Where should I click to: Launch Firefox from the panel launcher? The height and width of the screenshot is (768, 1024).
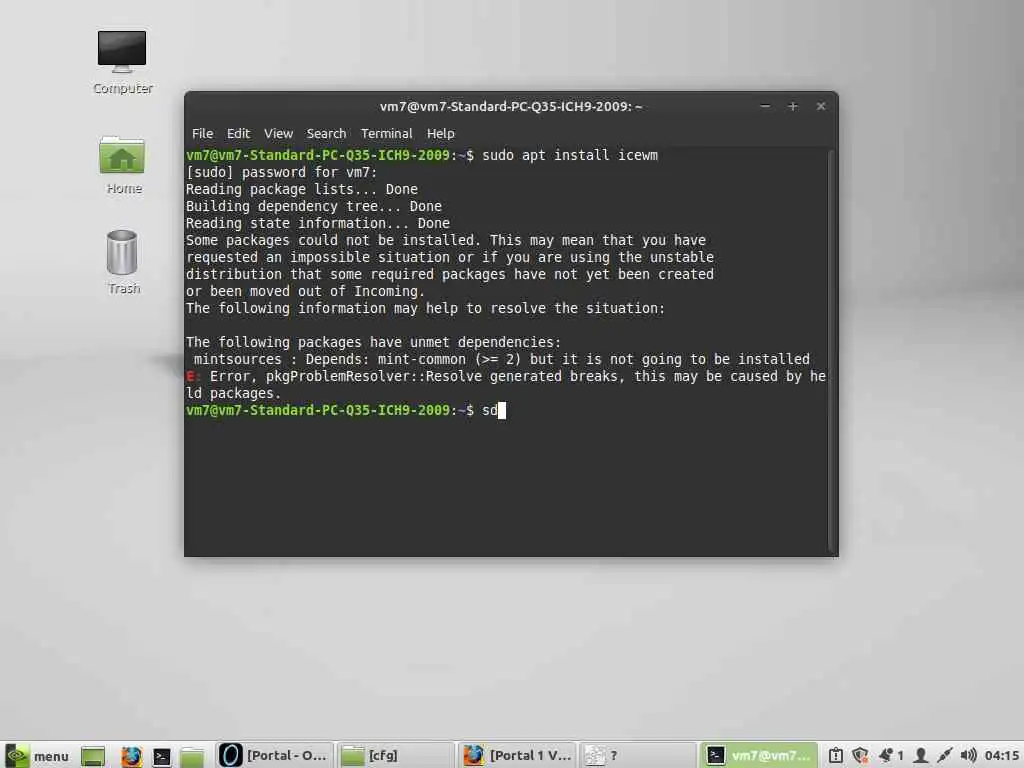pyautogui.click(x=131, y=756)
